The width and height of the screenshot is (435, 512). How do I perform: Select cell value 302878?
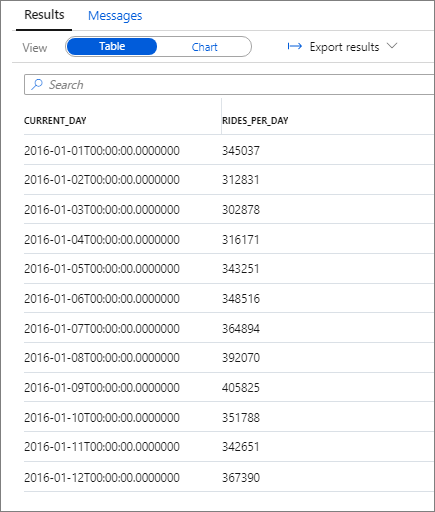(x=241, y=210)
